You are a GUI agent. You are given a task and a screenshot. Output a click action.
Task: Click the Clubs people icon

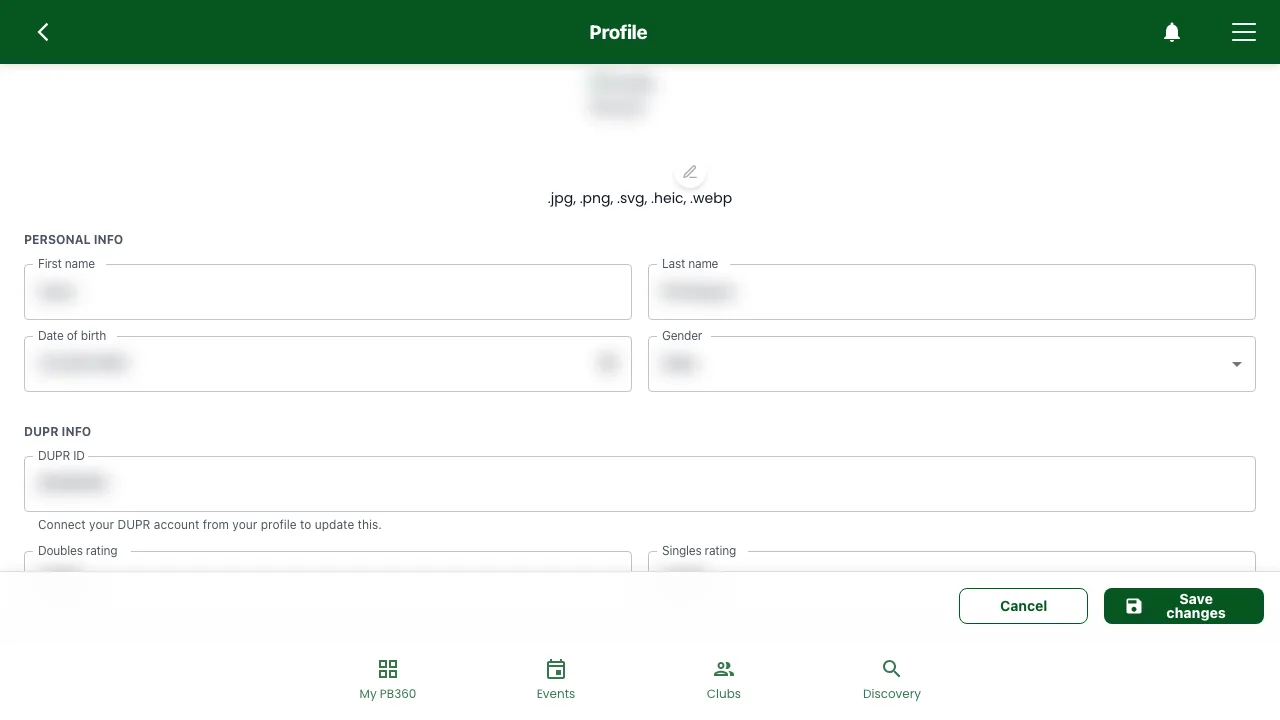tap(724, 669)
